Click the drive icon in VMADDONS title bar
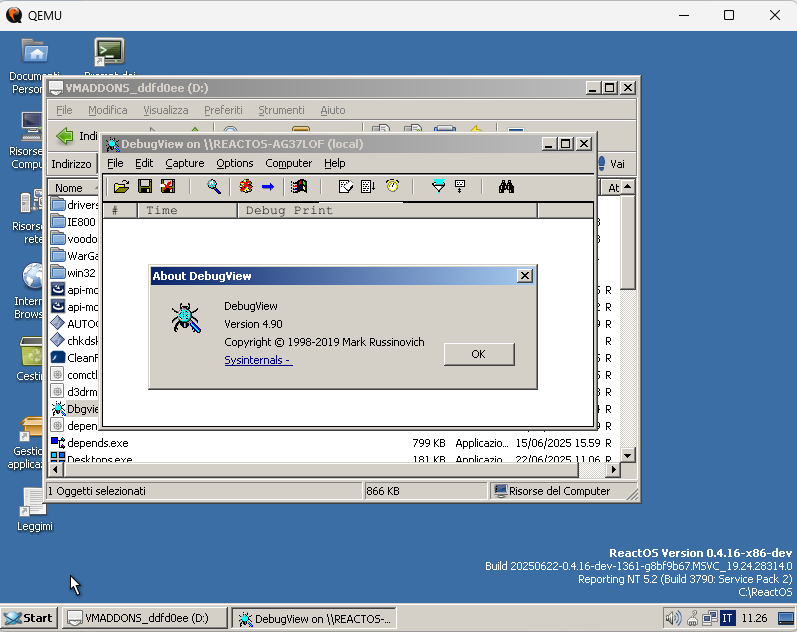Image resolution: width=797 pixels, height=632 pixels. pos(56,88)
